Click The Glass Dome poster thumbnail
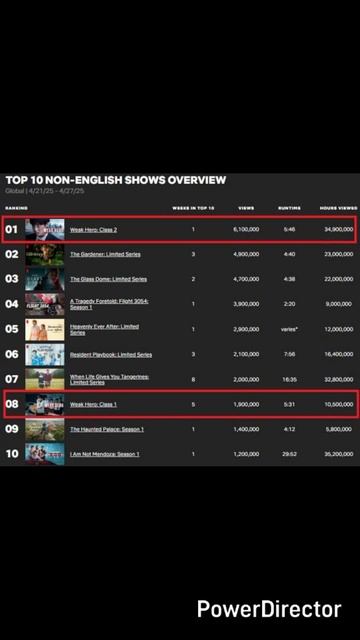 coord(45,279)
